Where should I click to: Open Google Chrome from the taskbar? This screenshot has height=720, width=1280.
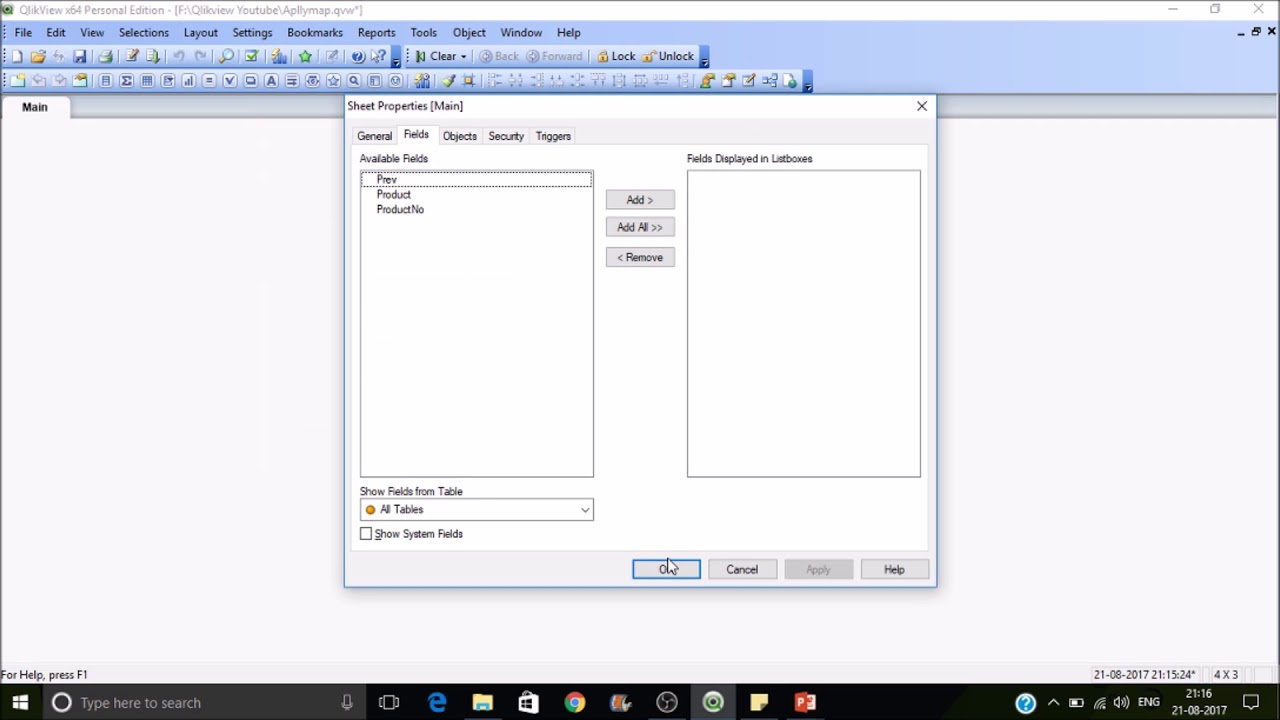pos(574,703)
